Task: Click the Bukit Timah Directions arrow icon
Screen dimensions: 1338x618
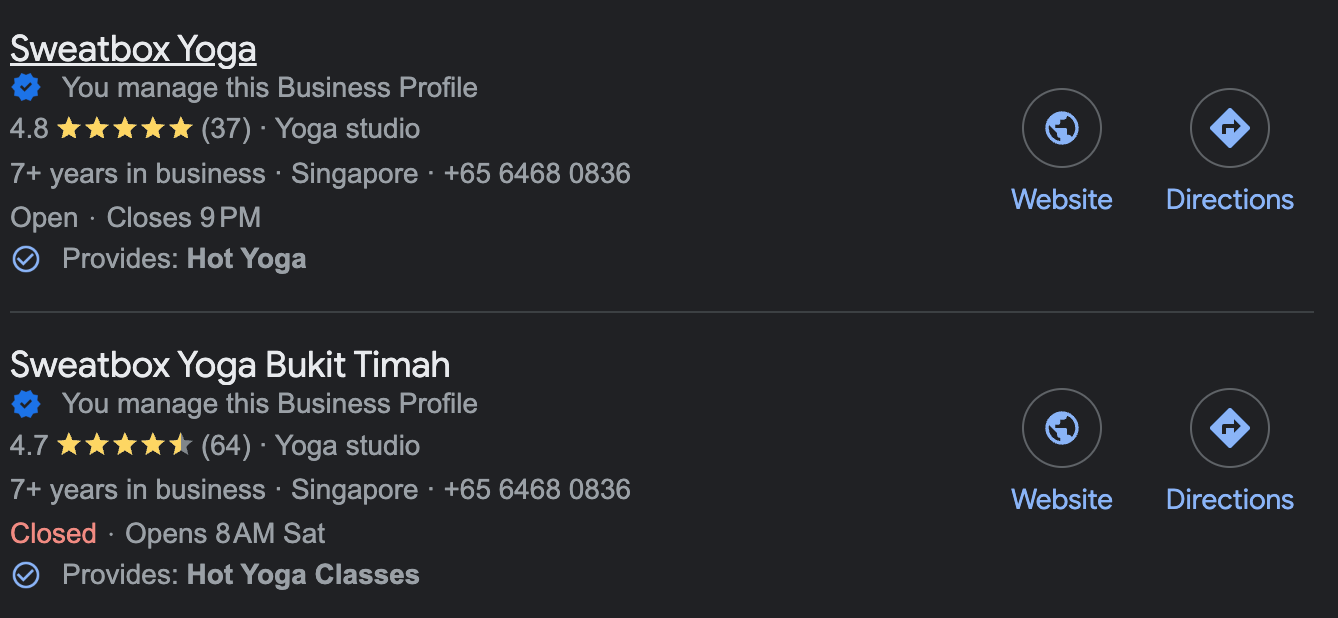Action: 1229,428
